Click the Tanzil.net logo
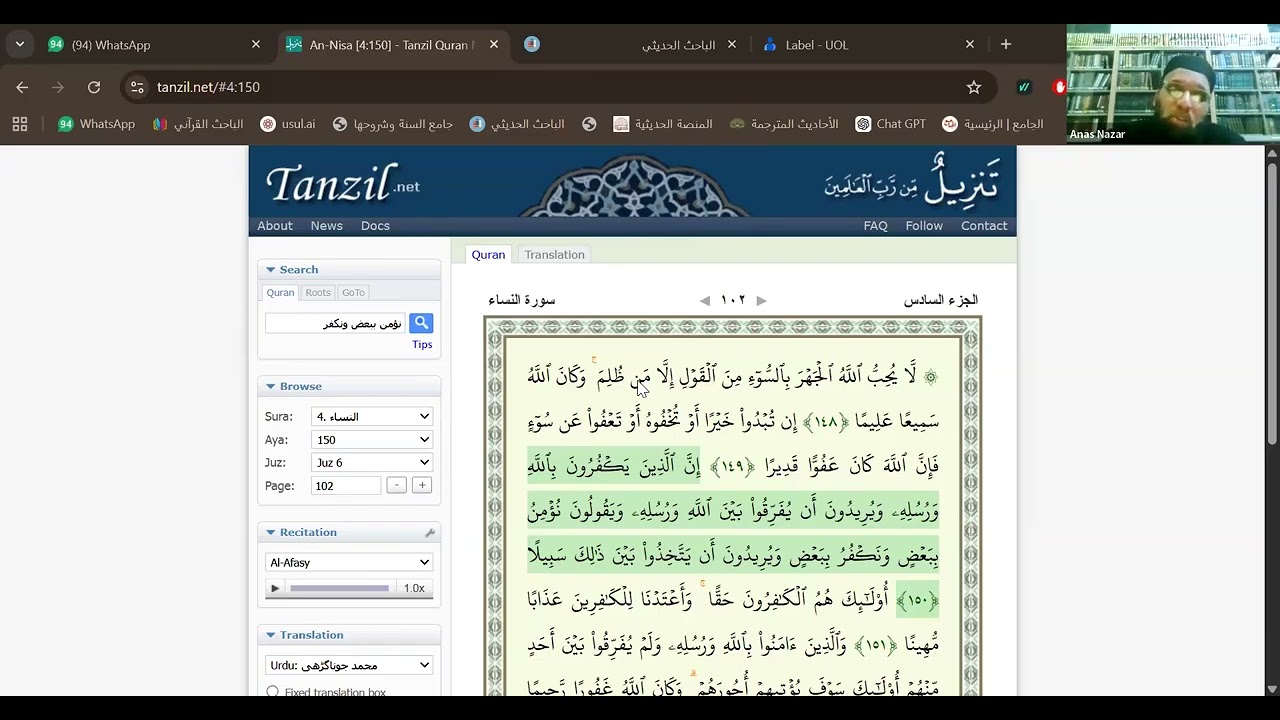Image resolution: width=1280 pixels, height=720 pixels. click(342, 184)
